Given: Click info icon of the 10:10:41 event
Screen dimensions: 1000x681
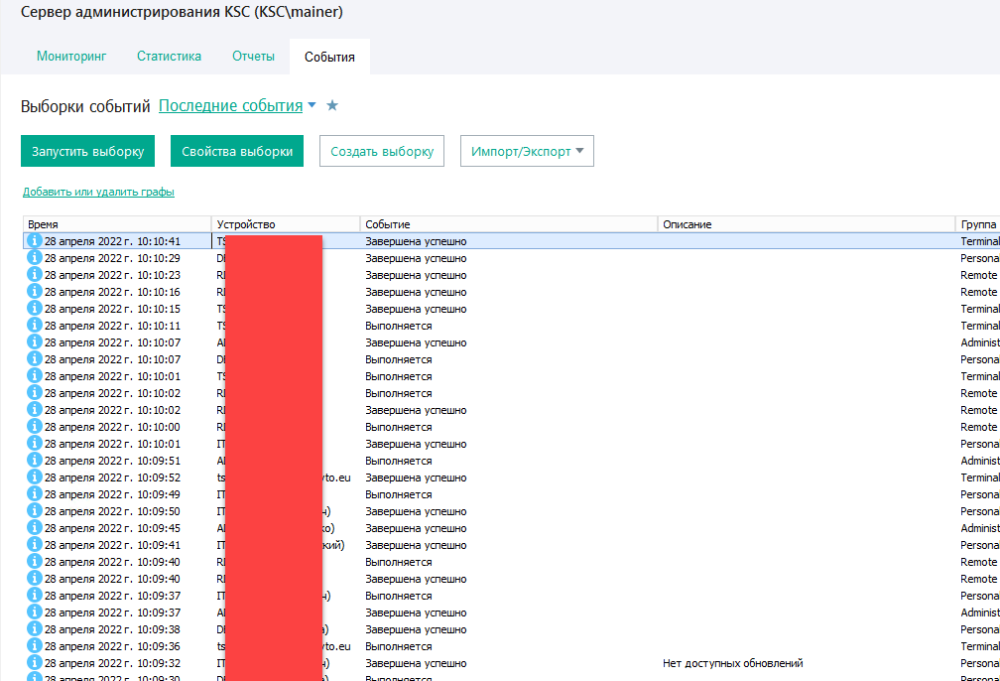Looking at the screenshot, I should point(34,241).
